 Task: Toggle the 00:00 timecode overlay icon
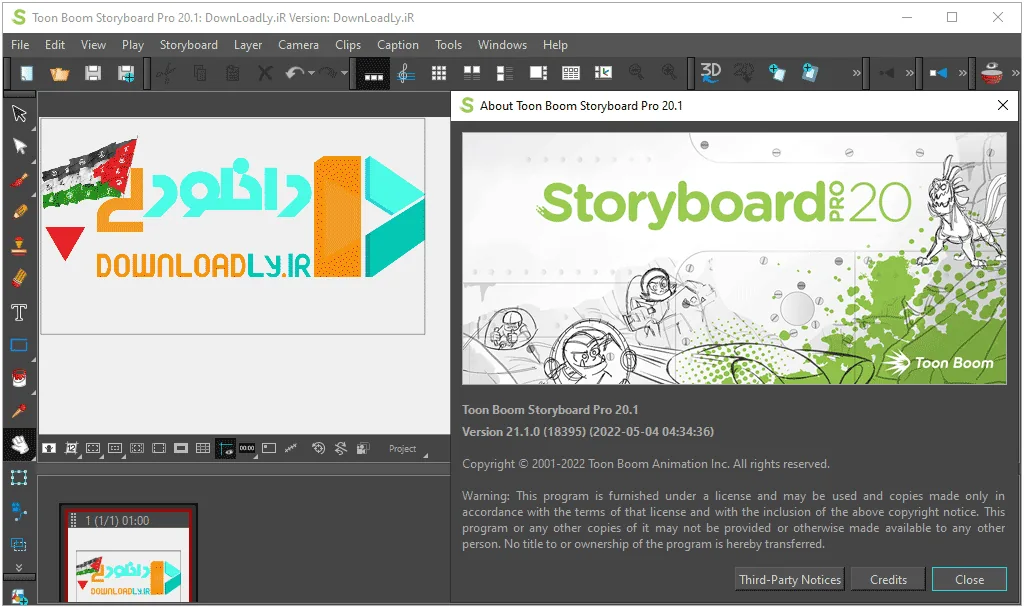point(247,448)
